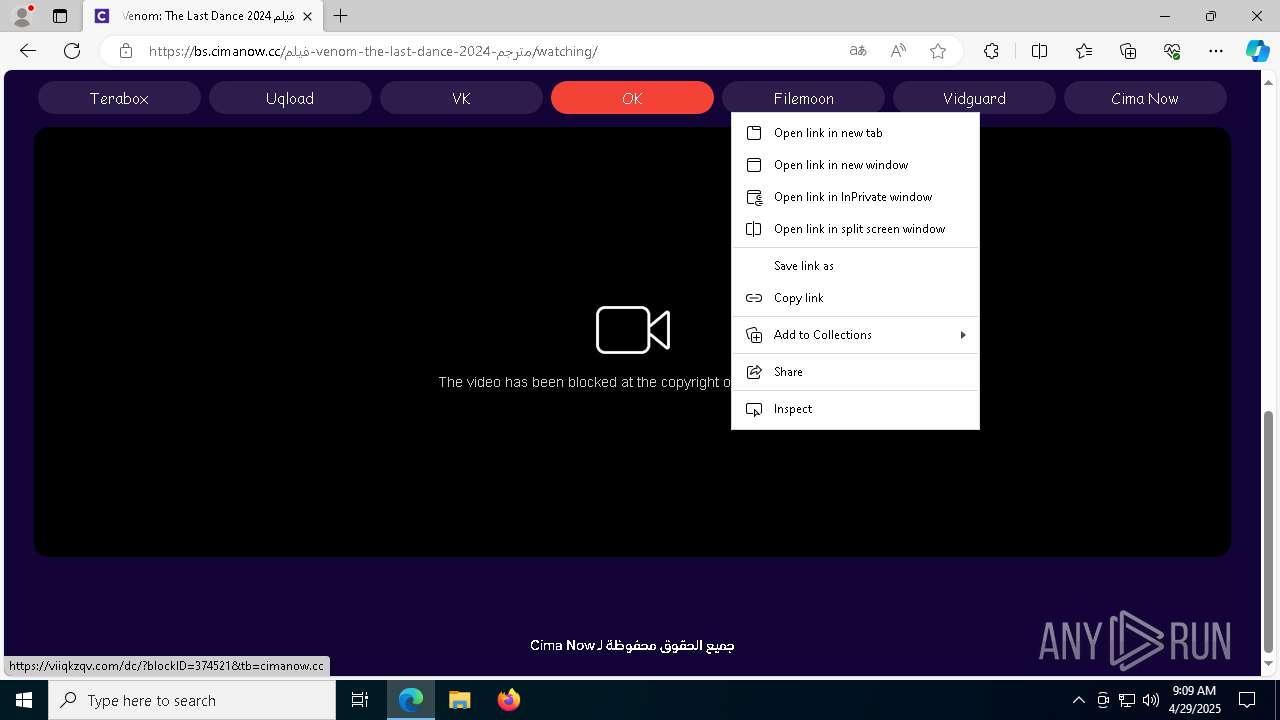Click the taskbar search box
The image size is (1280, 720).
click(x=192, y=700)
